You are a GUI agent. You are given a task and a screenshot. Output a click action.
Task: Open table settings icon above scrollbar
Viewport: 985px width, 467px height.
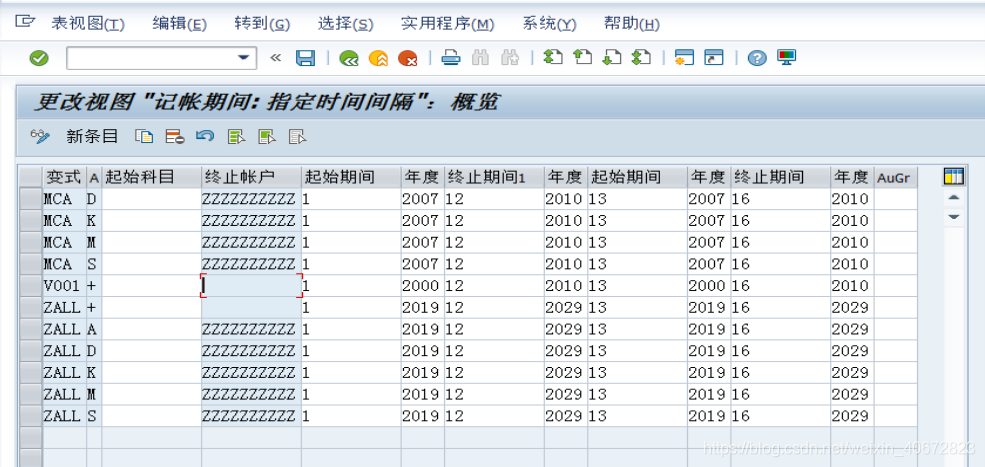pos(954,177)
